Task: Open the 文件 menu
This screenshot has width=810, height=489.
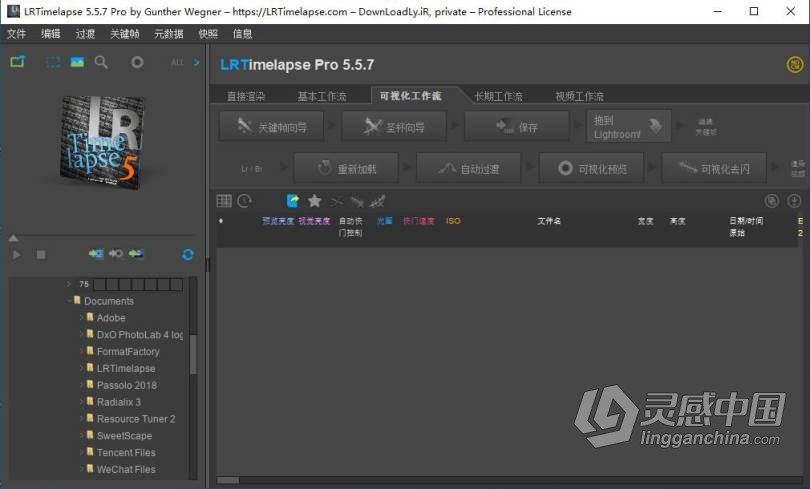Action: point(16,34)
